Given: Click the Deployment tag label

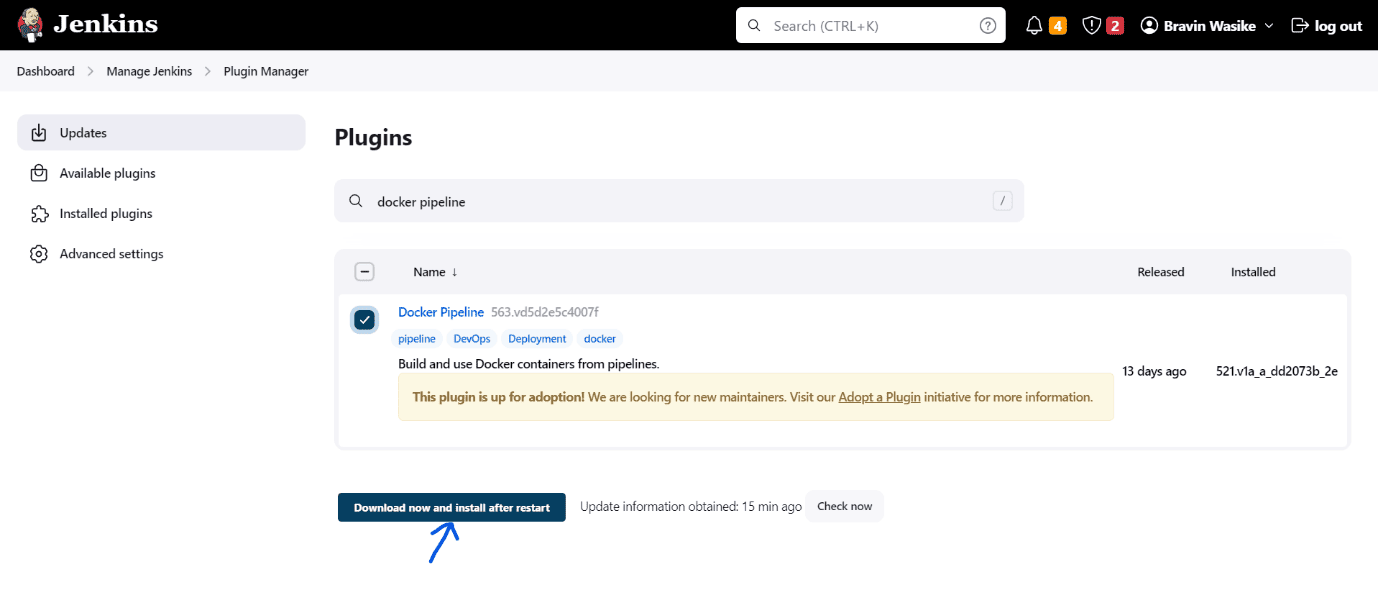Looking at the screenshot, I should pos(537,339).
